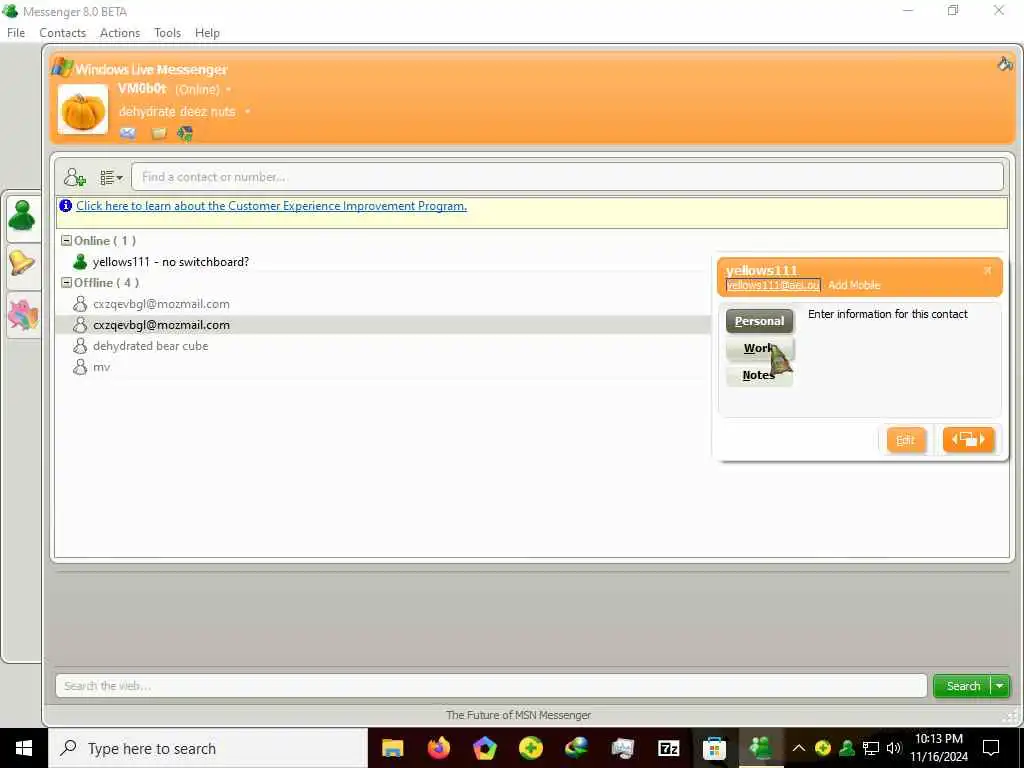
Task: Open the bell alerts tab
Action: [x=22, y=264]
